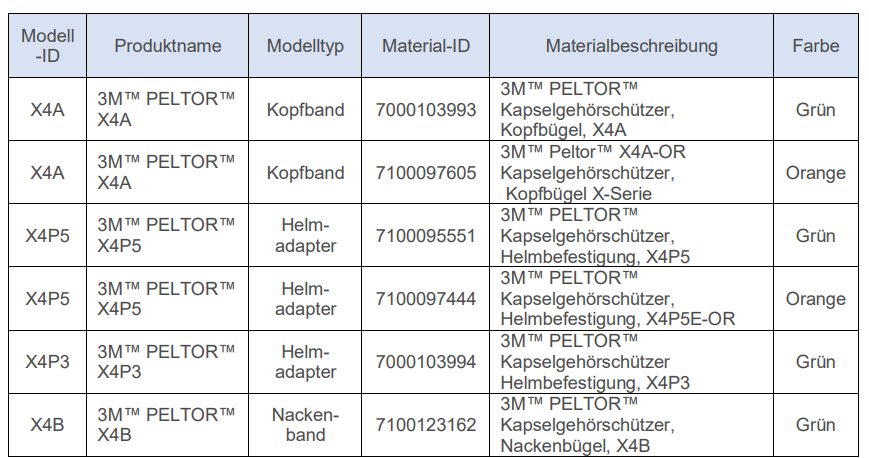Click the 3M PELTOR X4P3 product name
869x458 pixels.
166,362
